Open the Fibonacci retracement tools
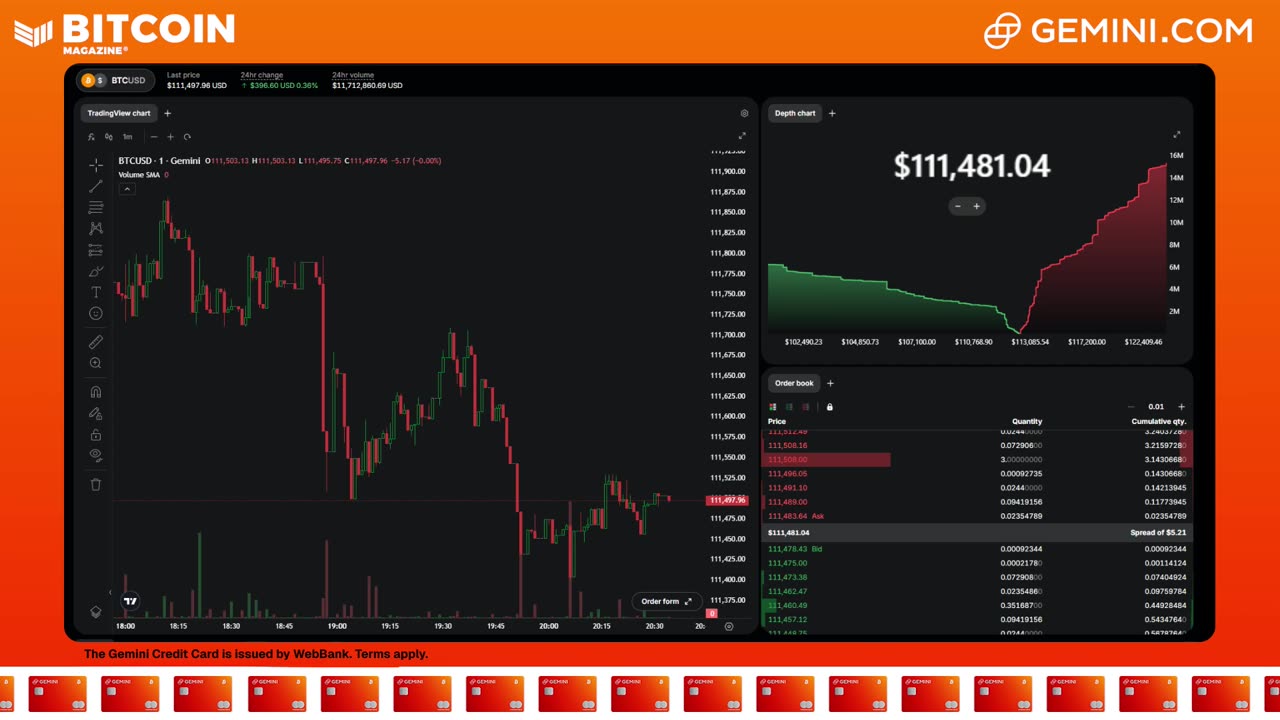 (96, 207)
